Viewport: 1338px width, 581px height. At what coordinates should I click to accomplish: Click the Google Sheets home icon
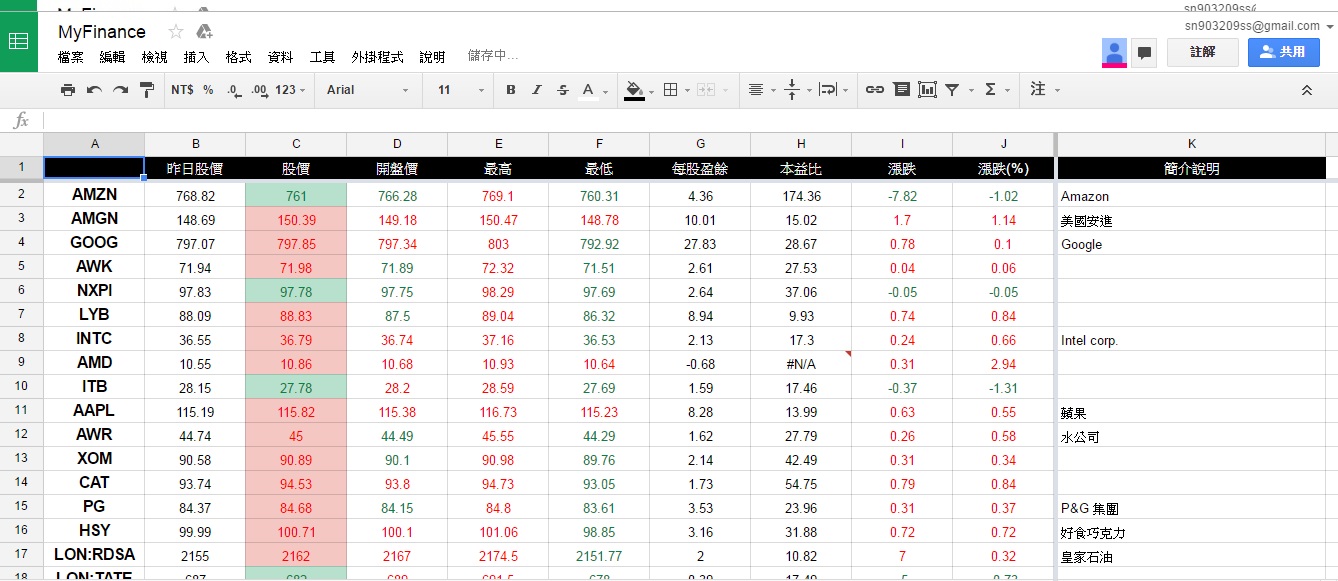click(x=18, y=42)
